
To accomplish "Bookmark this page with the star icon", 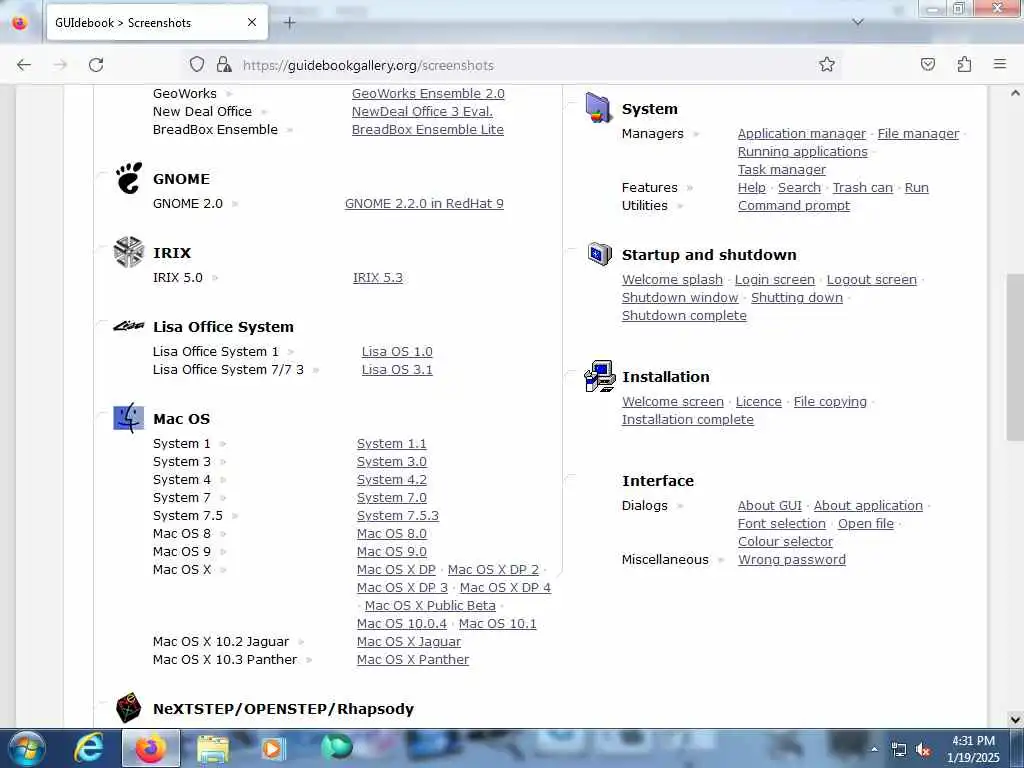I will [x=827, y=64].
